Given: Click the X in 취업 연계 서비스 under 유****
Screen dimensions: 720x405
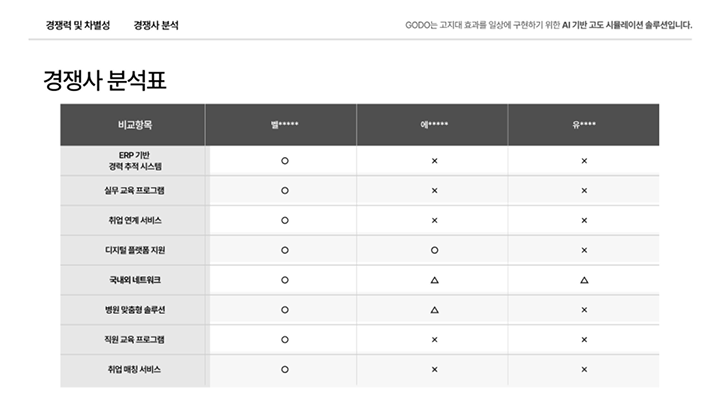Looking at the screenshot, I should pos(584,220).
